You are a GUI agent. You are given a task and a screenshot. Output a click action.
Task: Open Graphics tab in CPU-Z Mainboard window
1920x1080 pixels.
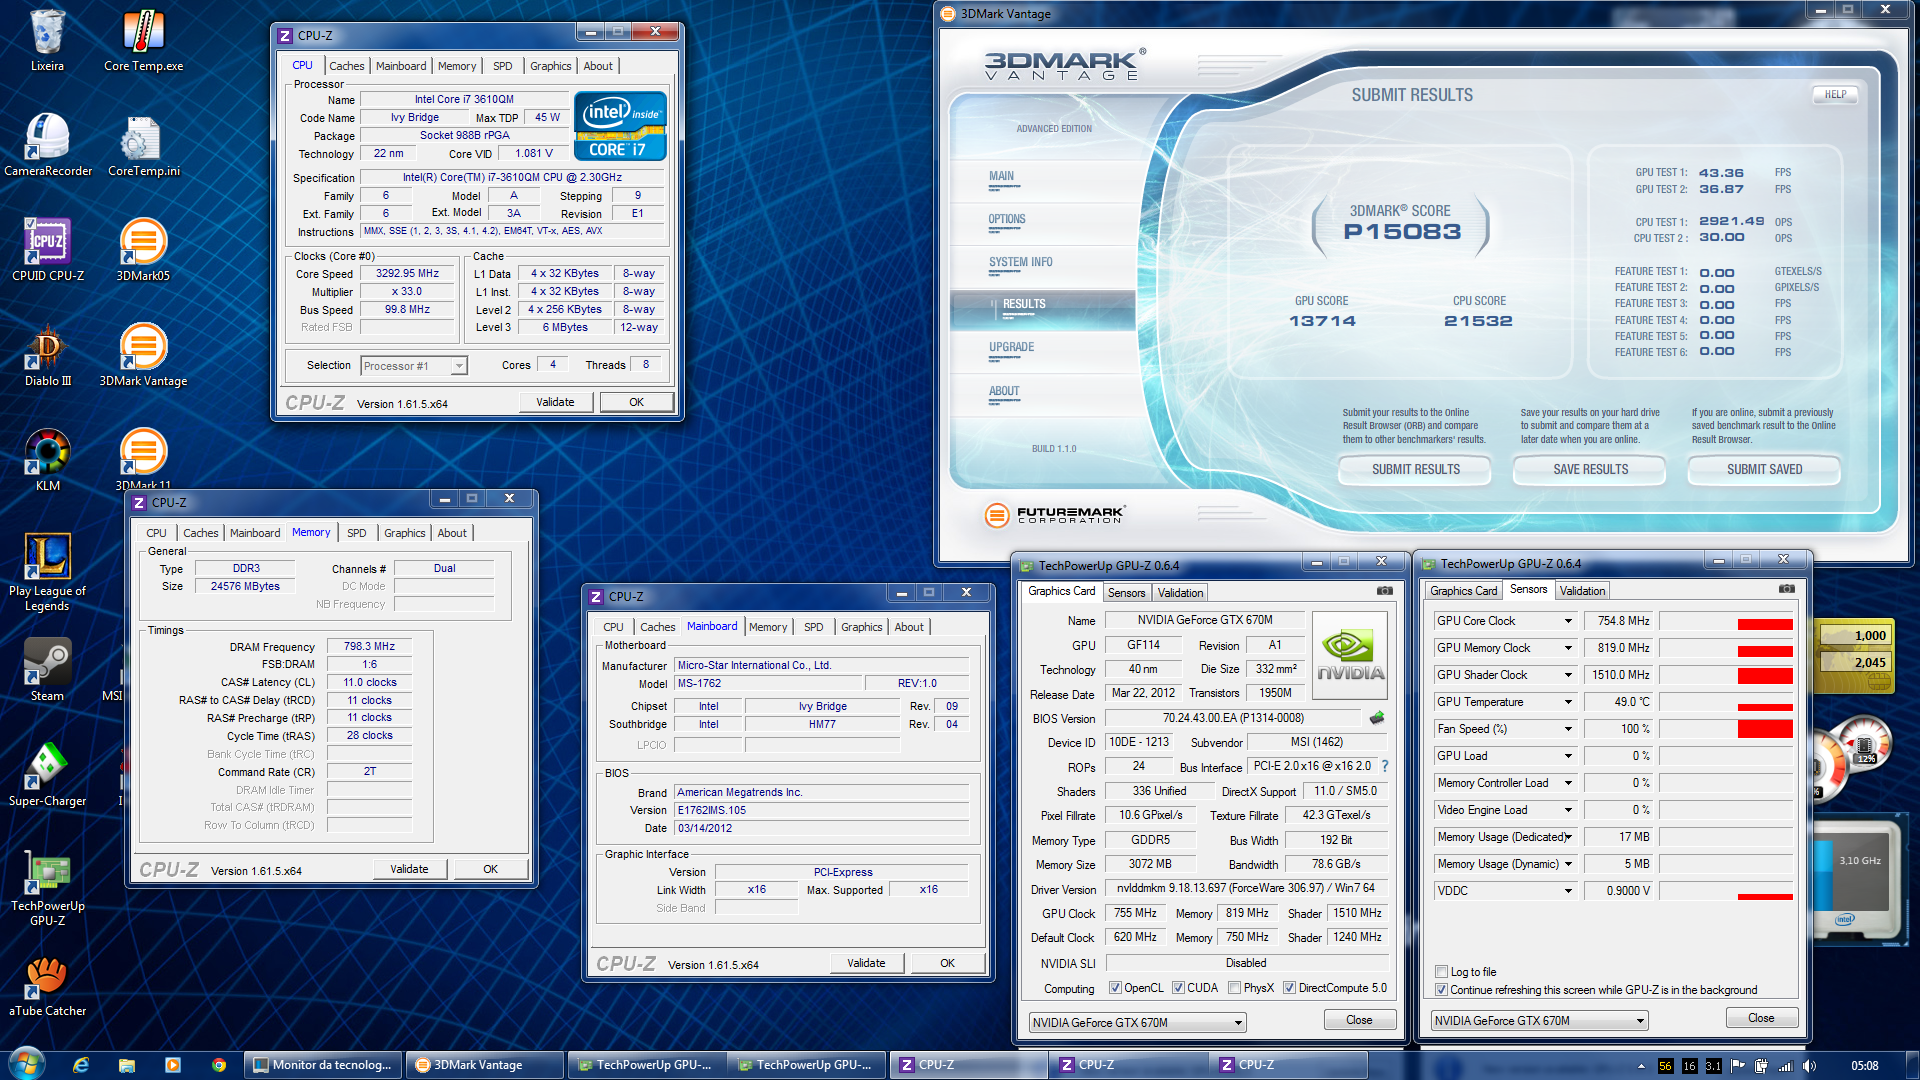point(862,627)
